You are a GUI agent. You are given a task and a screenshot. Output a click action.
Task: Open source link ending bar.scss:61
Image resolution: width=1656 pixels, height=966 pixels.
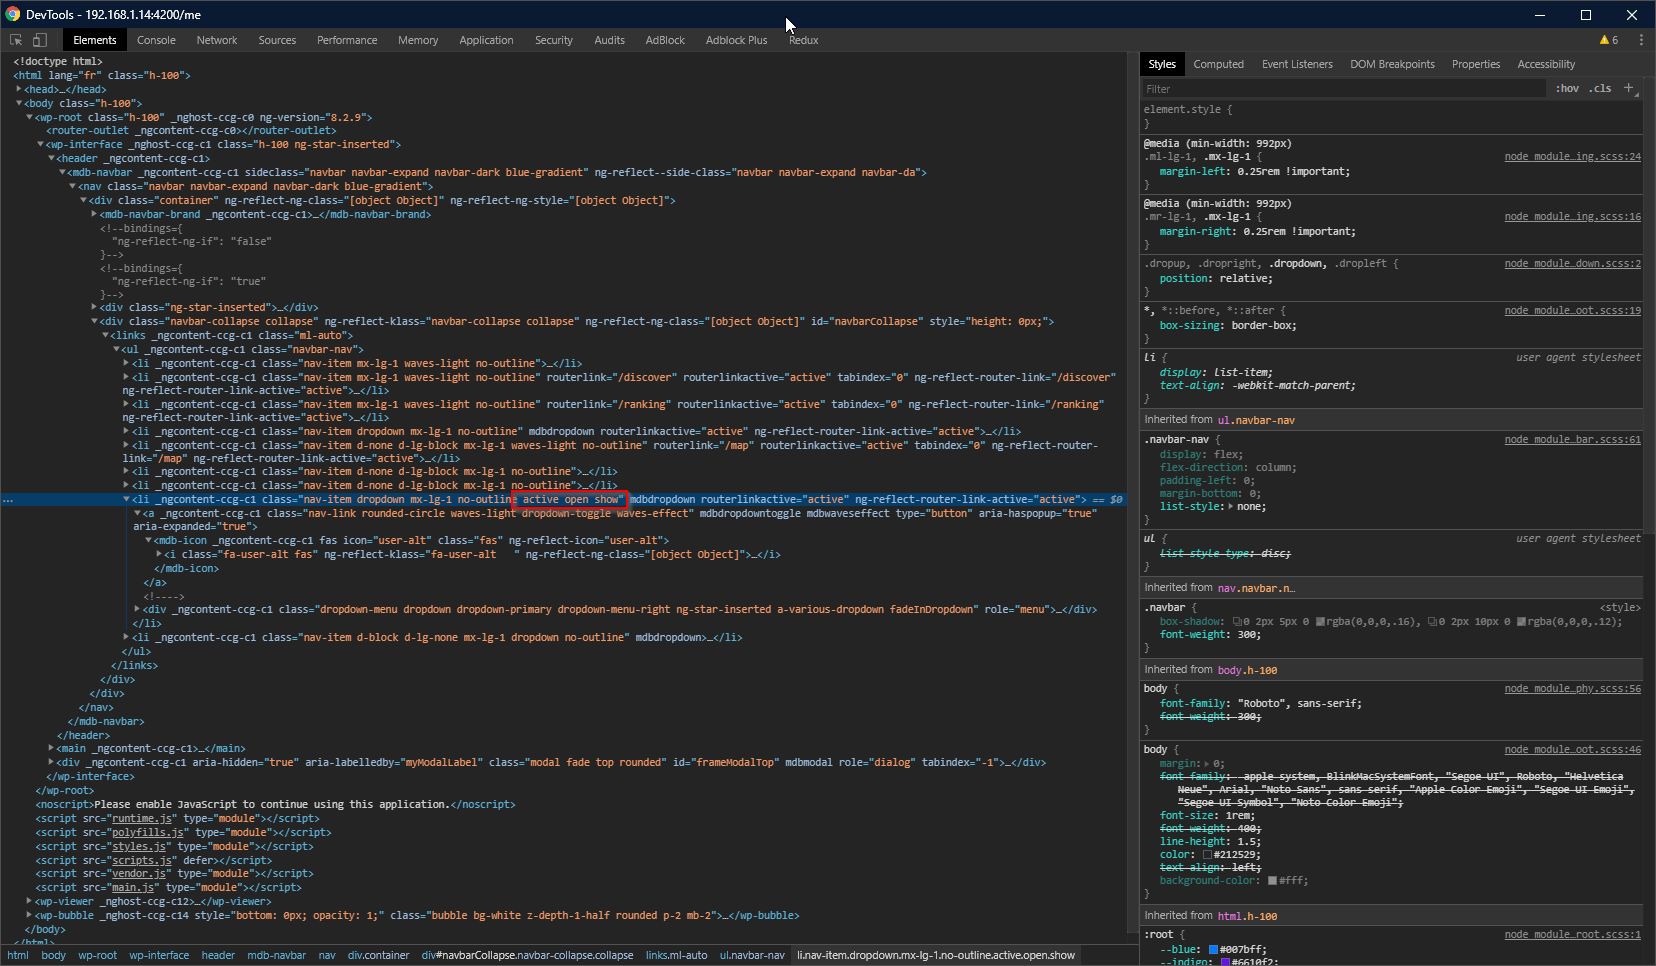[1572, 440]
